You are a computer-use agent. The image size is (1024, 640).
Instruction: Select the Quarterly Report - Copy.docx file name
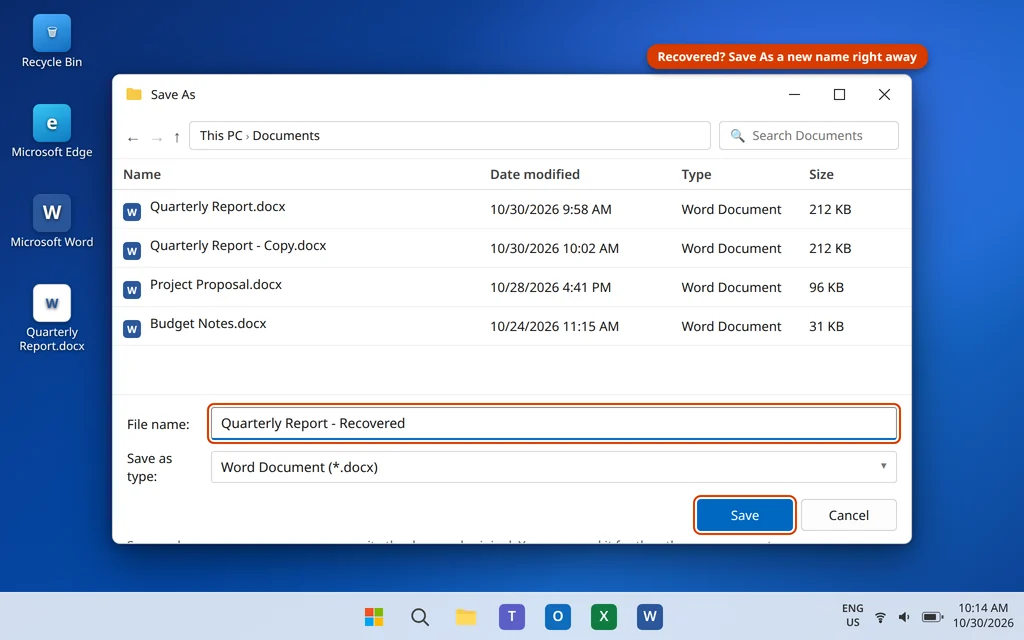click(x=238, y=246)
